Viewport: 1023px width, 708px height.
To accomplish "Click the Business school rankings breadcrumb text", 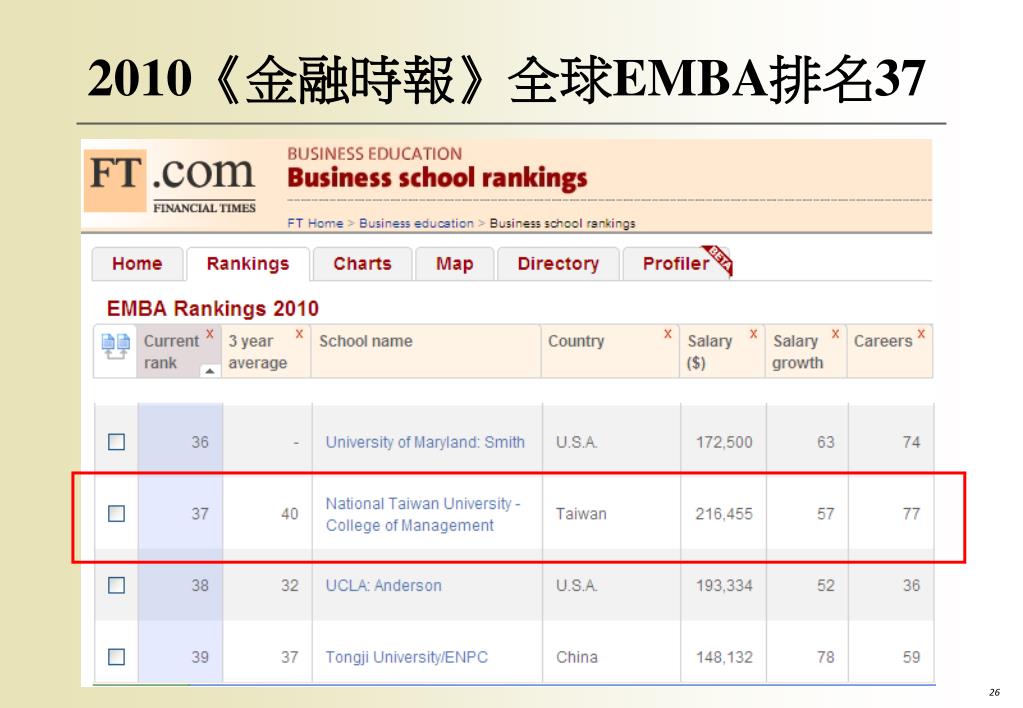I will (562, 223).
